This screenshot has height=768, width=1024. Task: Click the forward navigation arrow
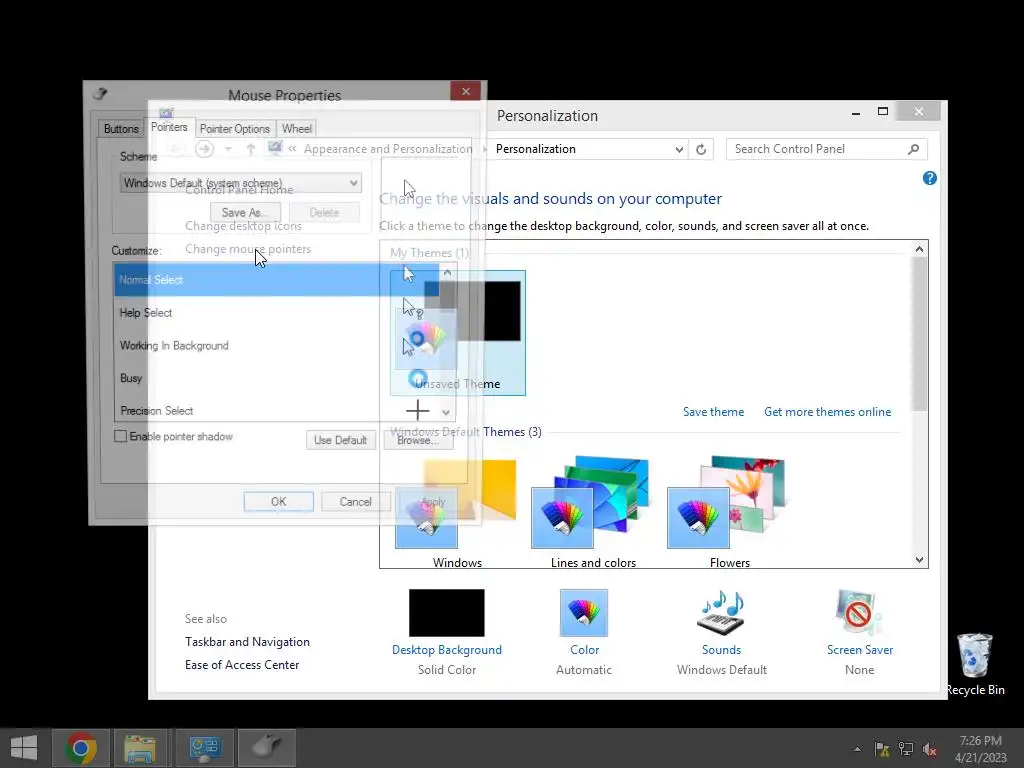click(204, 149)
